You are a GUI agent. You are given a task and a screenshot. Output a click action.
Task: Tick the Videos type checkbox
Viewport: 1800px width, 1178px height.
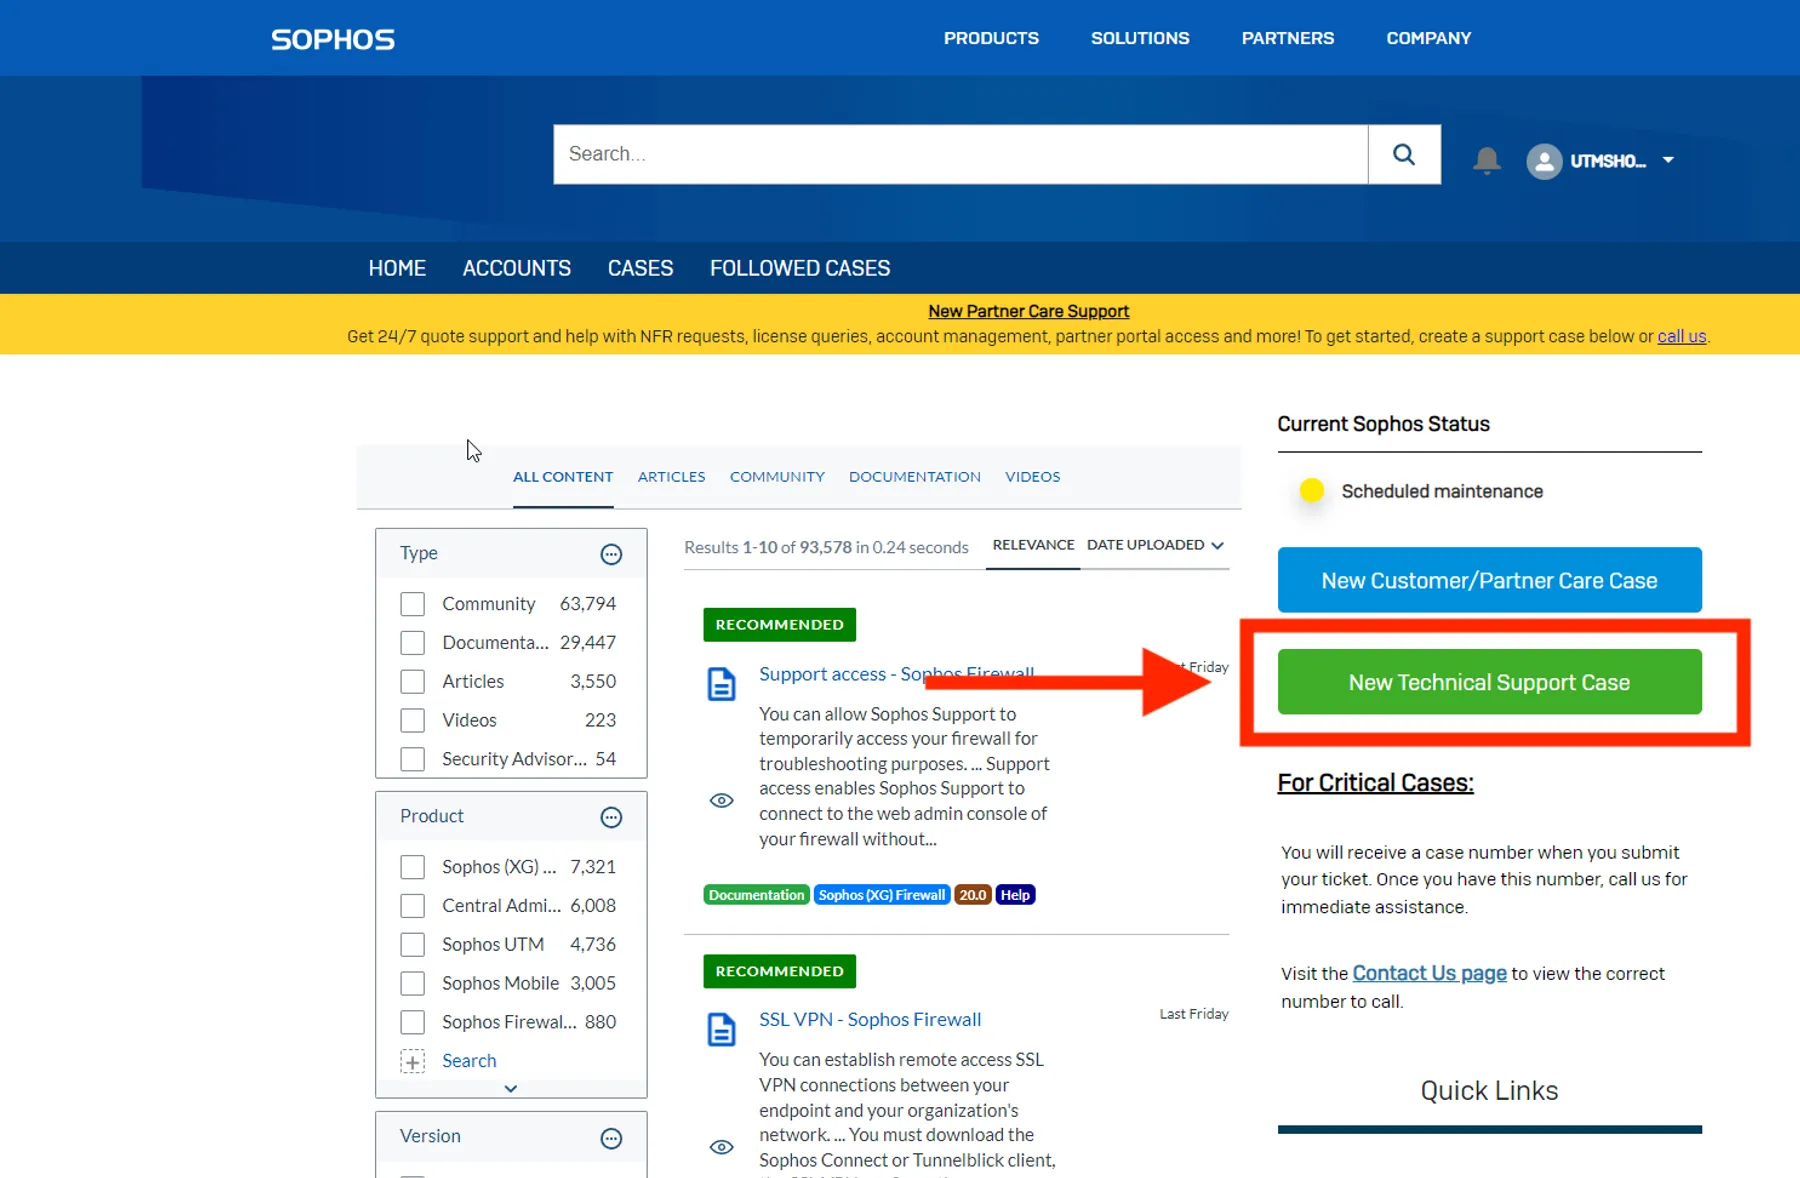(412, 720)
